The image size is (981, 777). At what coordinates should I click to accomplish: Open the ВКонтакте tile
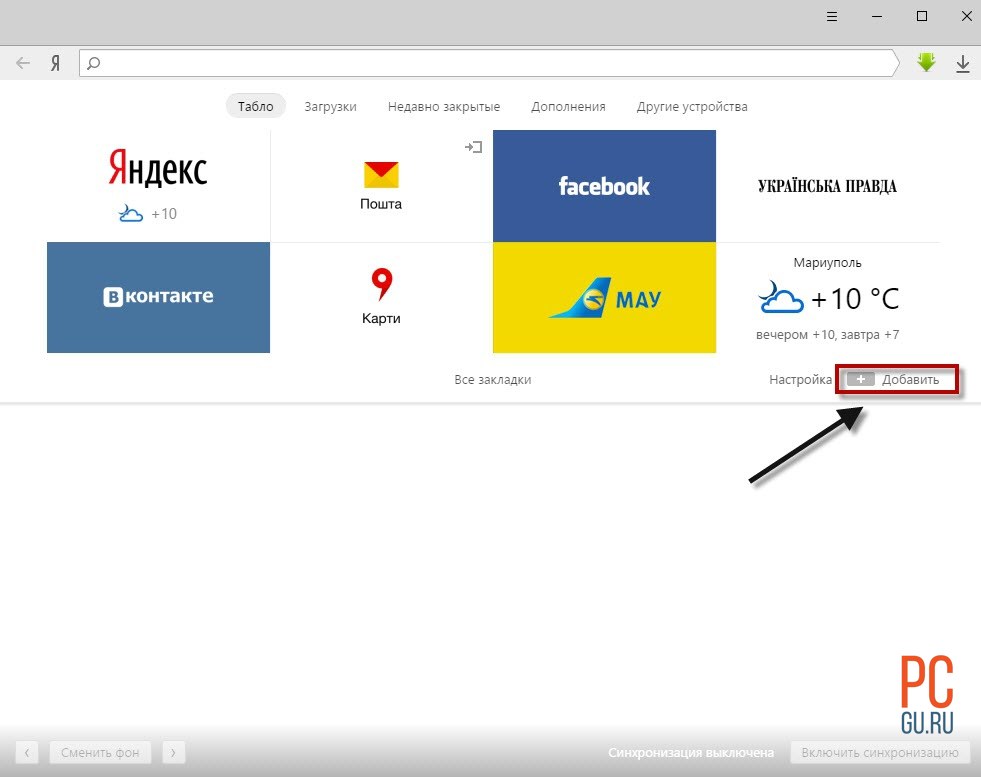[158, 297]
